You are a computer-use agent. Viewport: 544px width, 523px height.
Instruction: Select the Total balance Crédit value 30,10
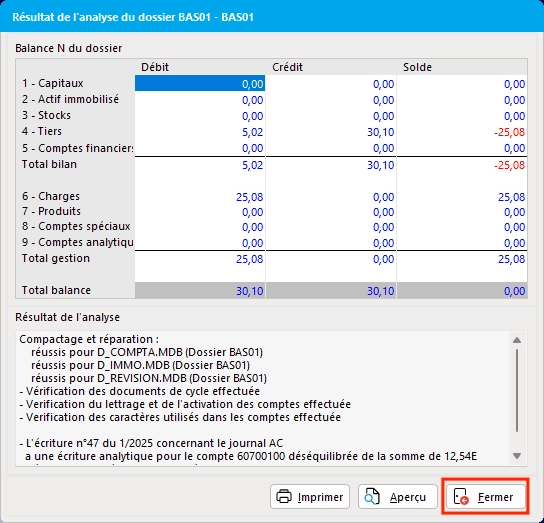[380, 290]
